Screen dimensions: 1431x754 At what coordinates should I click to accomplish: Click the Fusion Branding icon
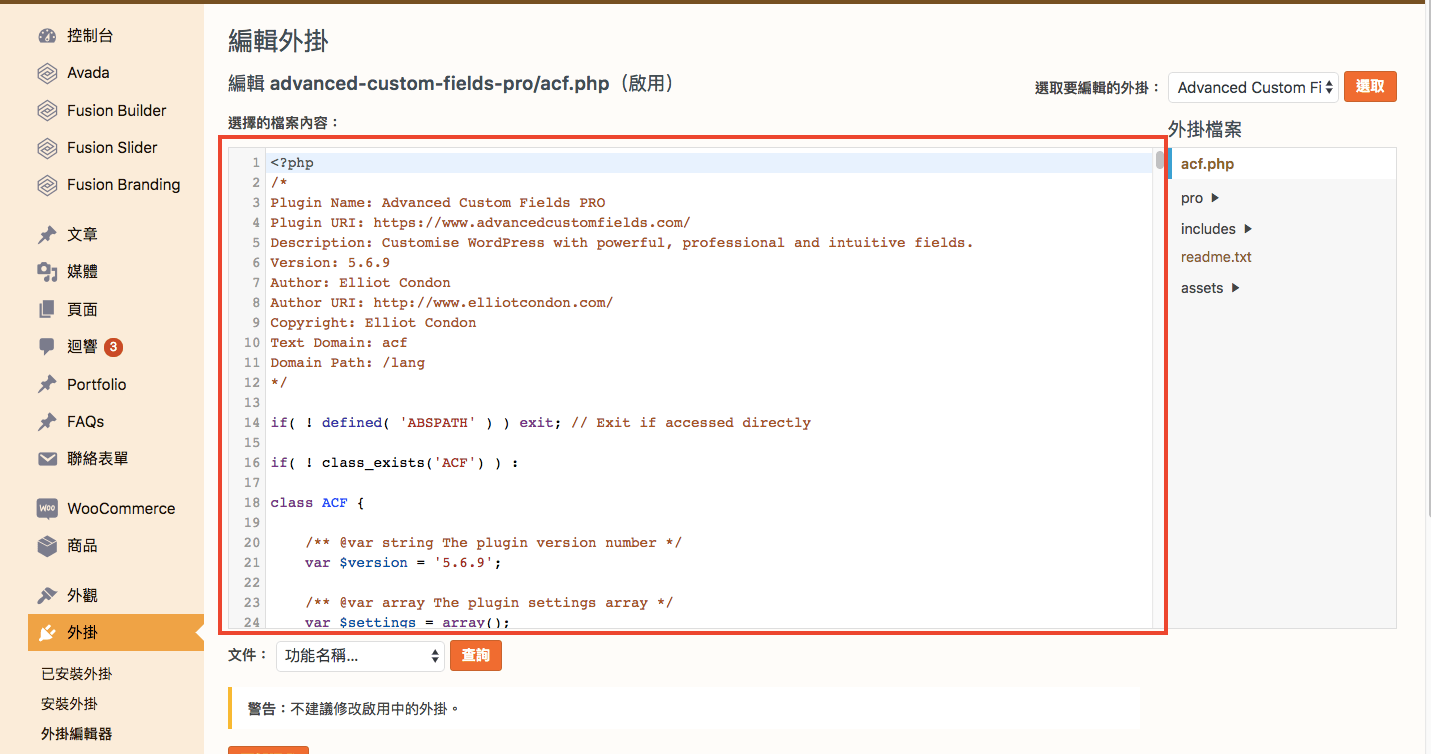point(47,185)
